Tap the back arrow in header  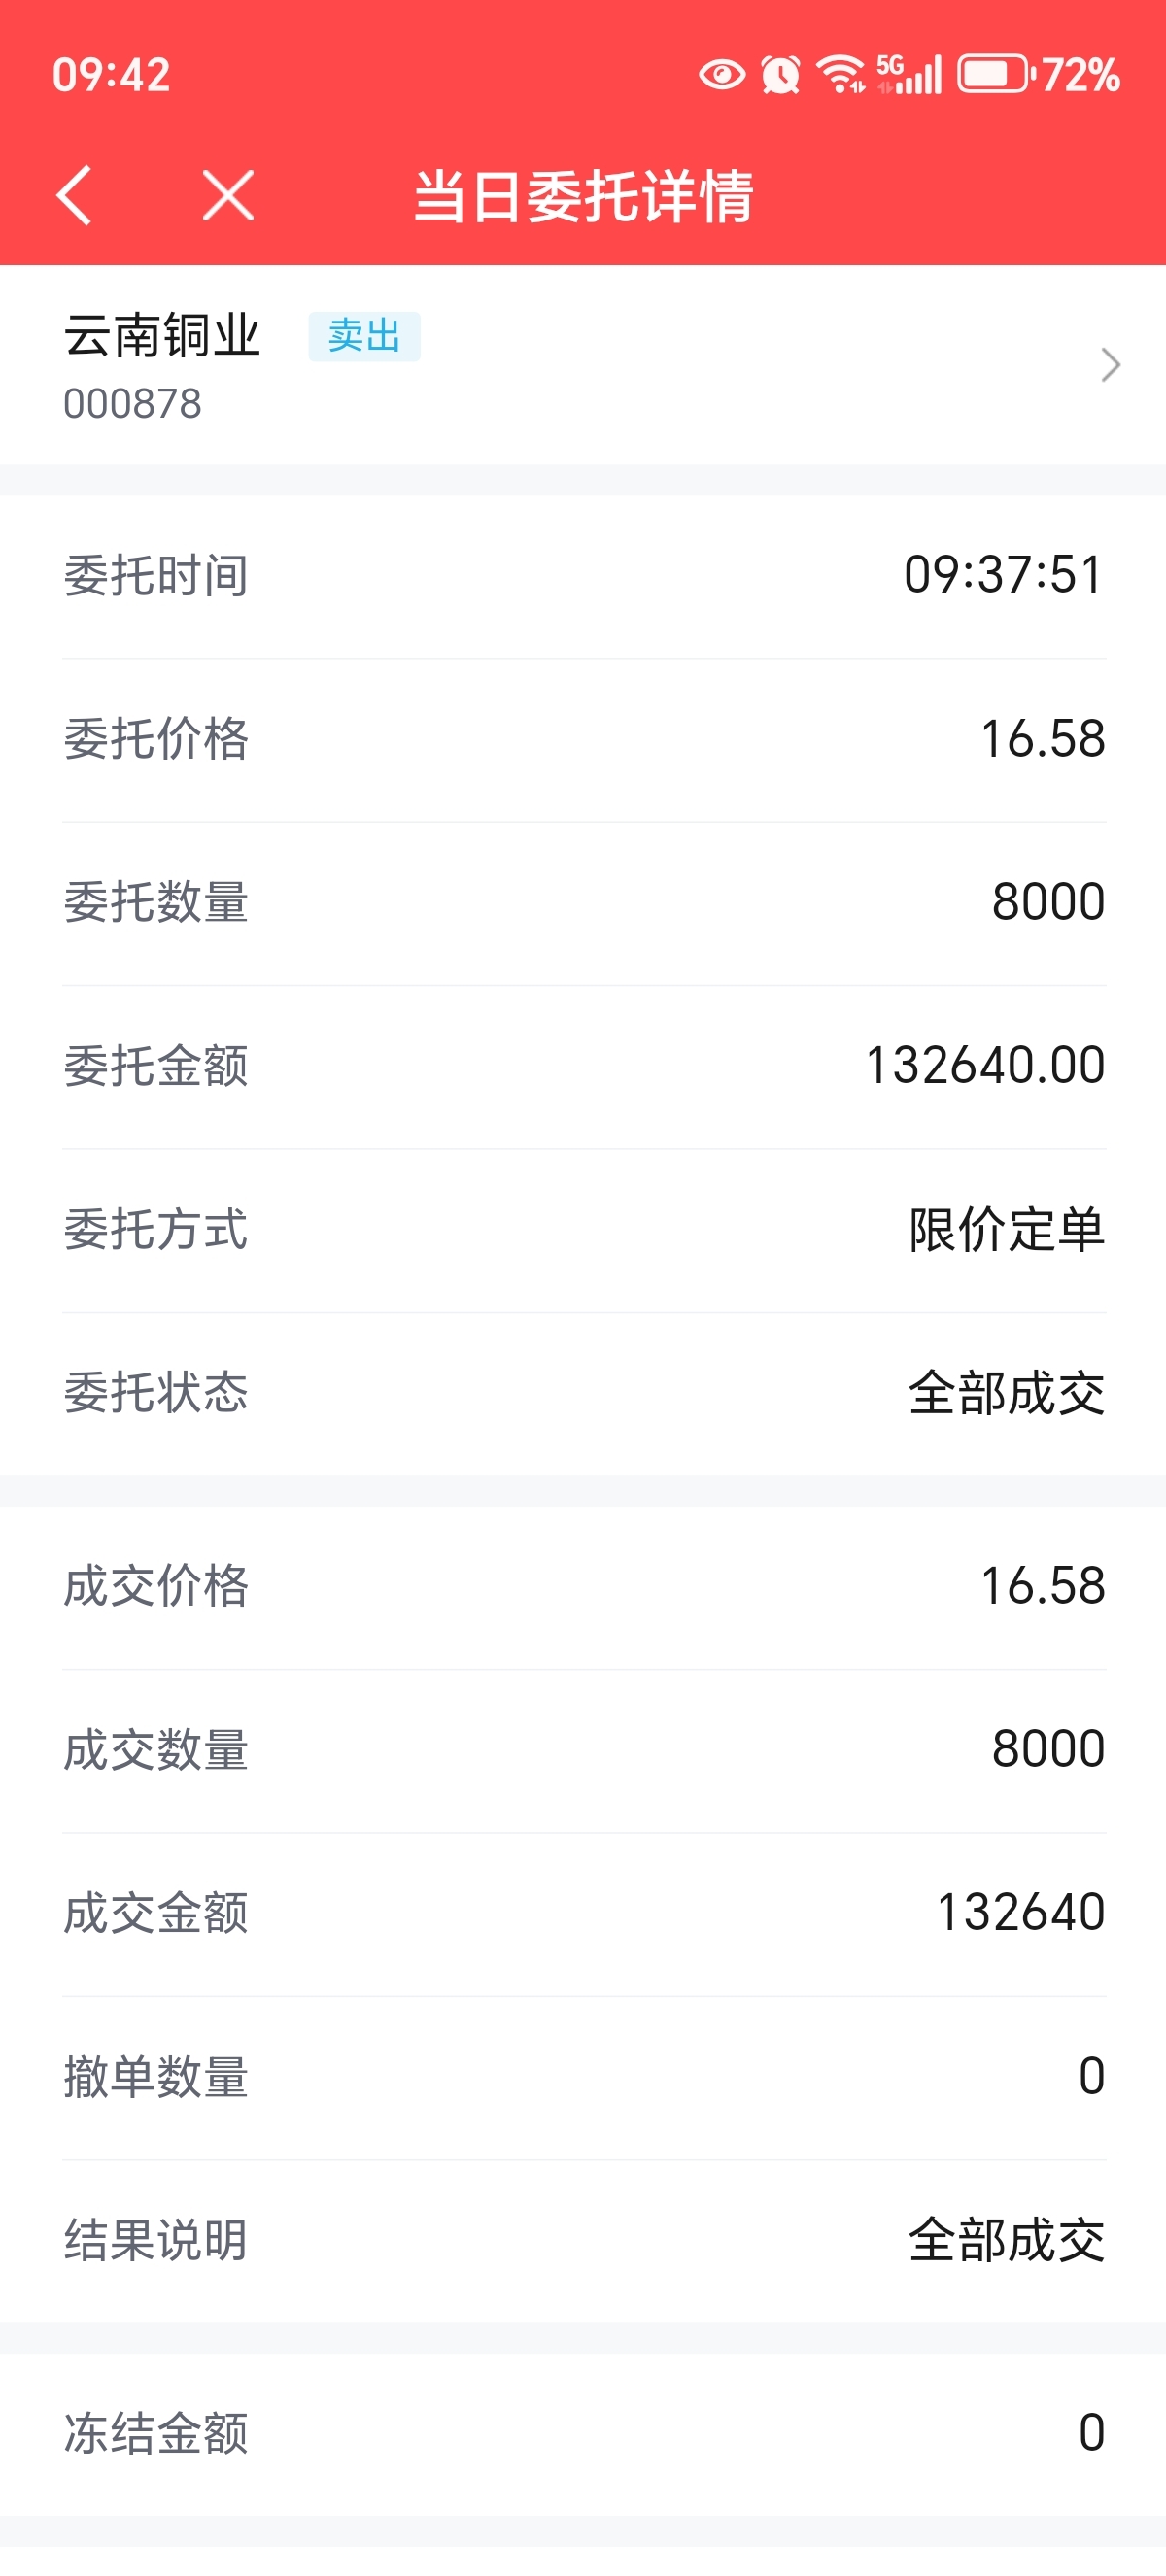coord(75,195)
